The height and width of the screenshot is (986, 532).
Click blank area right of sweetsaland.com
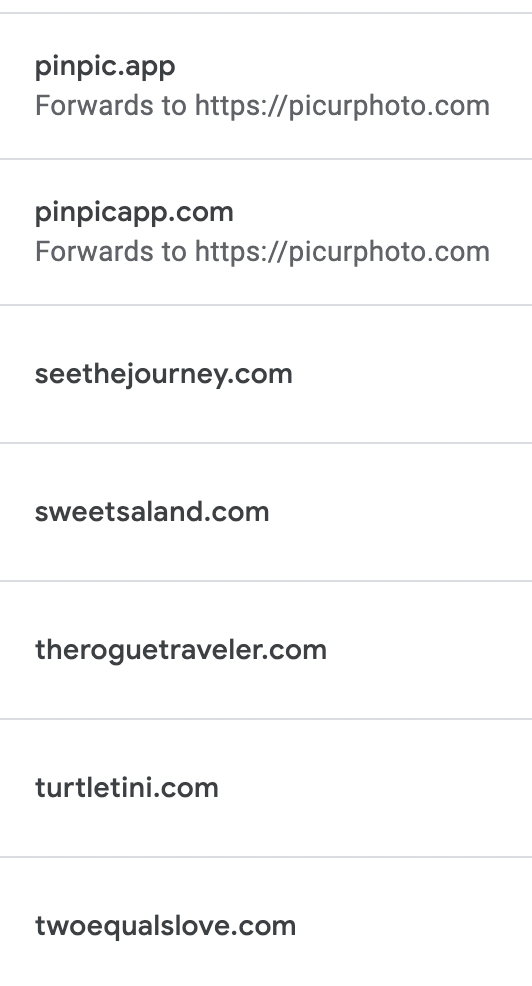(x=401, y=512)
